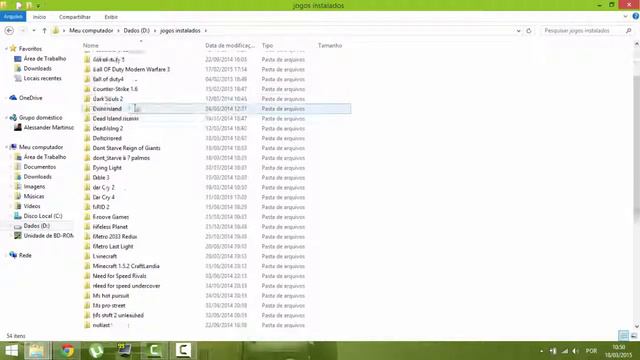The image size is (640, 360).
Task: Select the Alessander Martins homegroup entry
Action: point(49,128)
